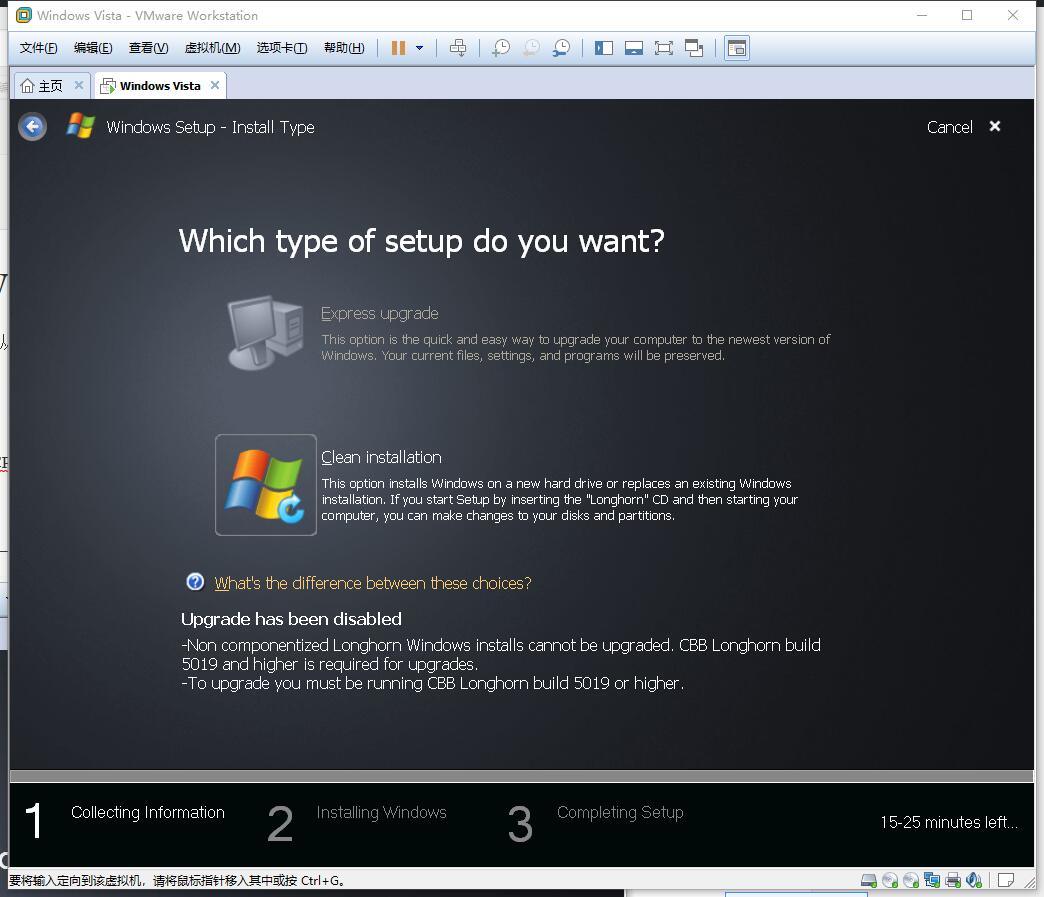Toggle the thumbnail bar view
Viewport: 1044px width, 897px height.
[634, 48]
